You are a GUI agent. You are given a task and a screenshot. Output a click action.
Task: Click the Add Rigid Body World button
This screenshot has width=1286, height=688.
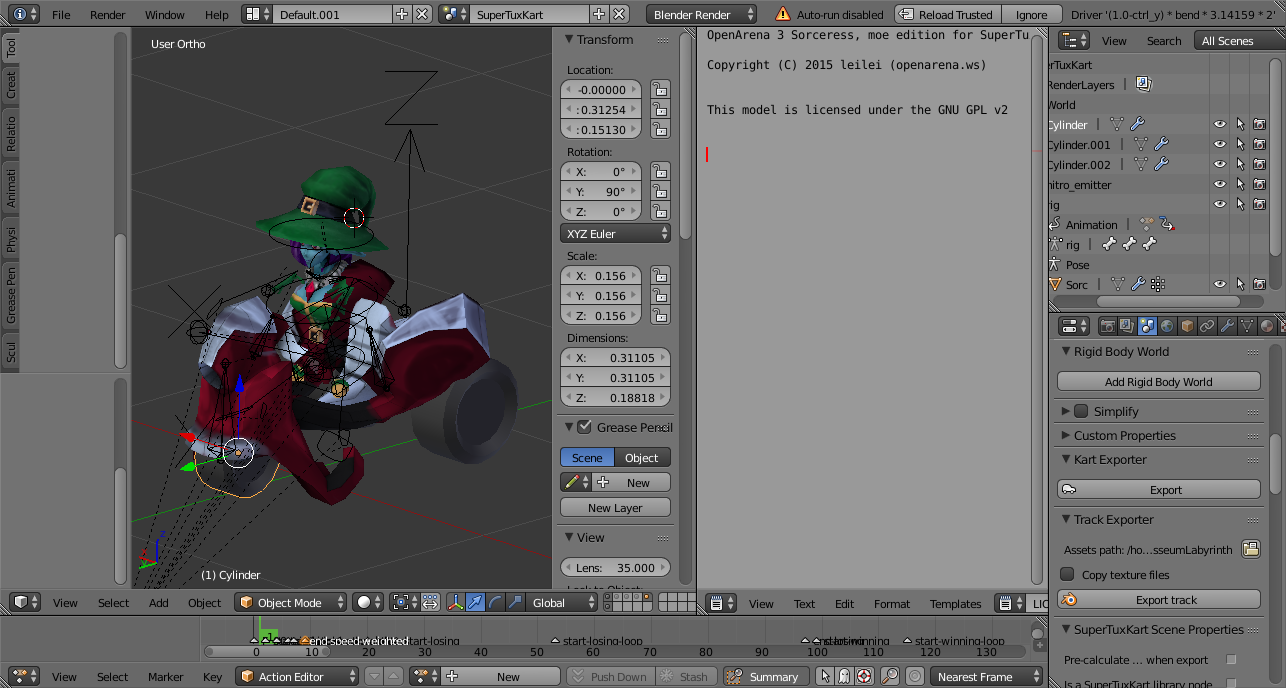[1158, 382]
